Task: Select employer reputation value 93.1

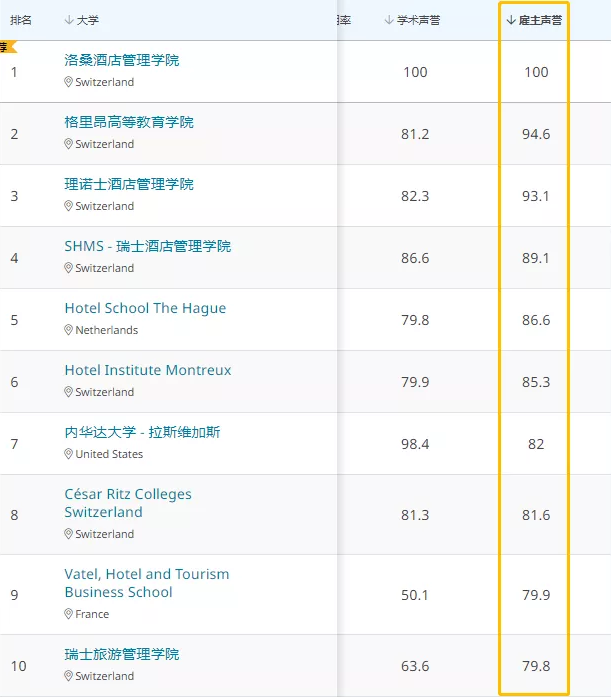Action: click(x=535, y=196)
